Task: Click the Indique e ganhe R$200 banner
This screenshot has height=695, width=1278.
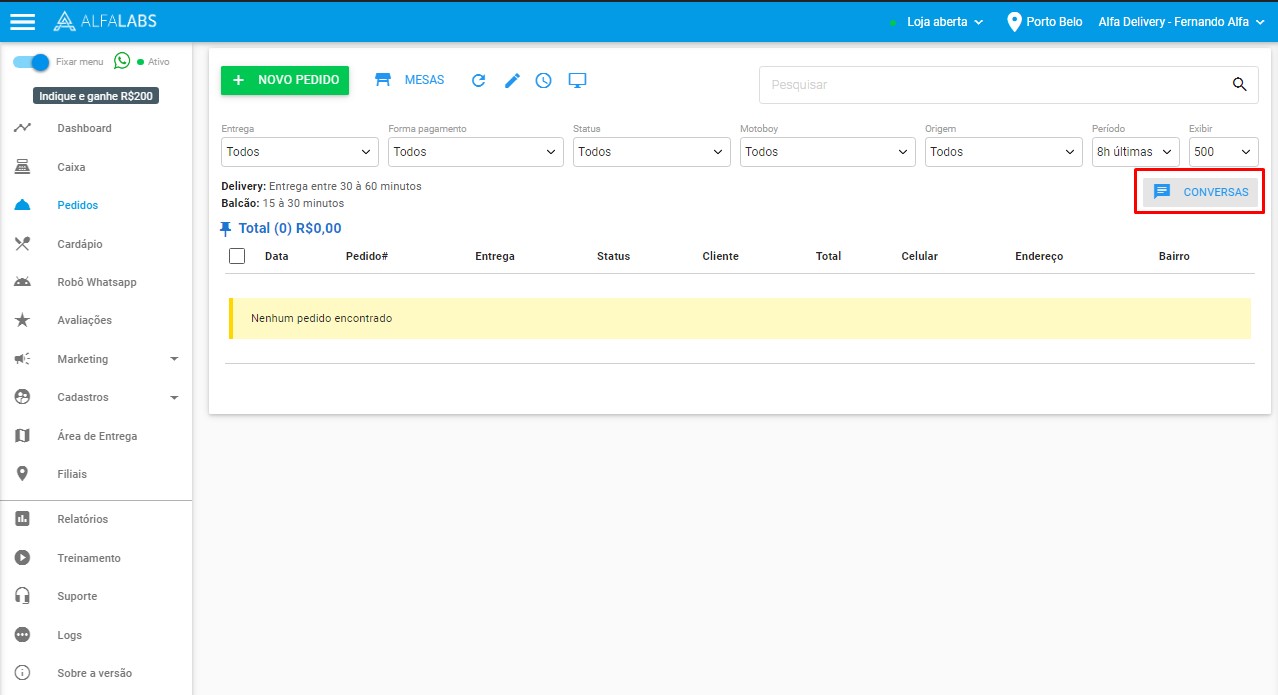Action: pos(96,96)
